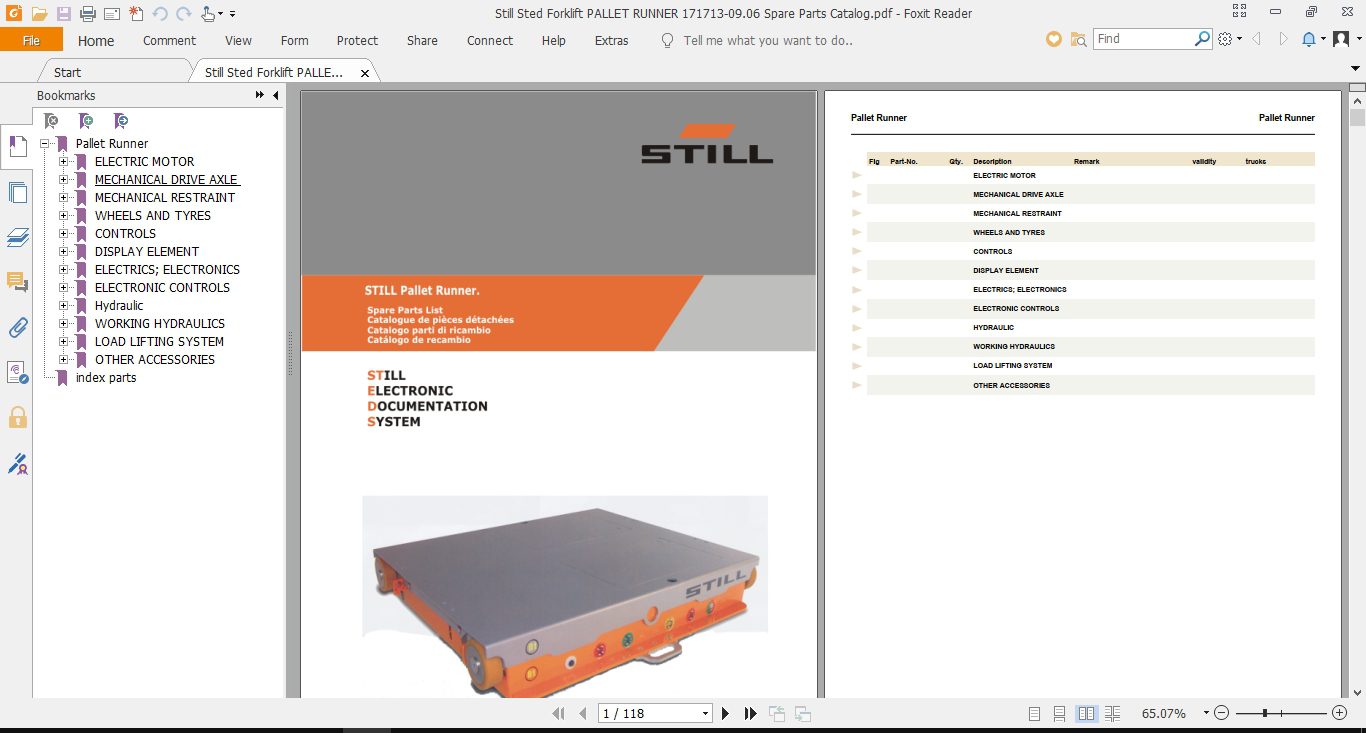Close the Still Sted Forklift document tab
The height and width of the screenshot is (733, 1366).
click(x=365, y=73)
